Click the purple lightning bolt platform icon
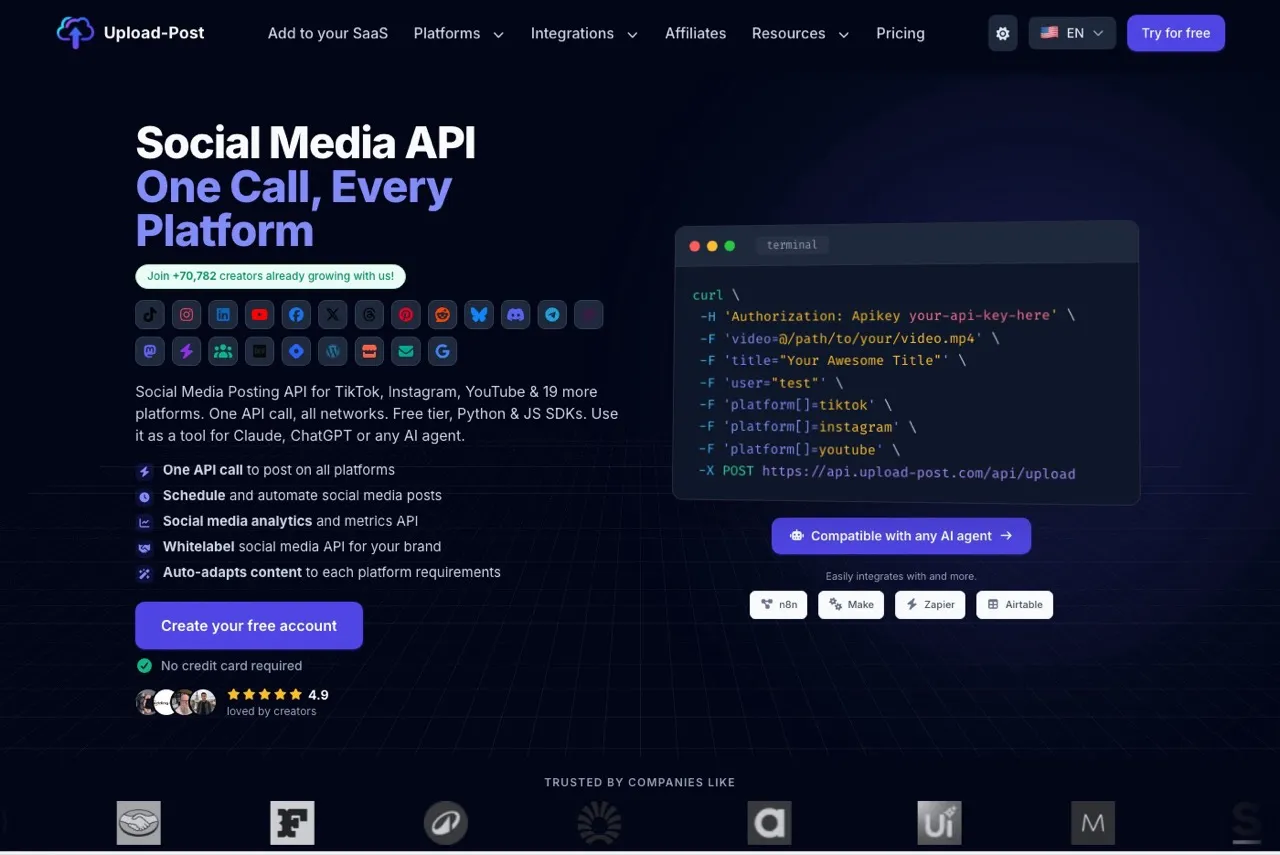The height and width of the screenshot is (855, 1280). click(x=186, y=351)
